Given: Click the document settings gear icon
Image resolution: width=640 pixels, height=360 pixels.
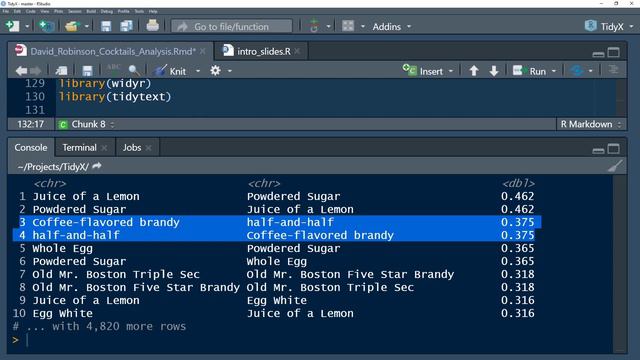Looking at the screenshot, I should (x=215, y=71).
